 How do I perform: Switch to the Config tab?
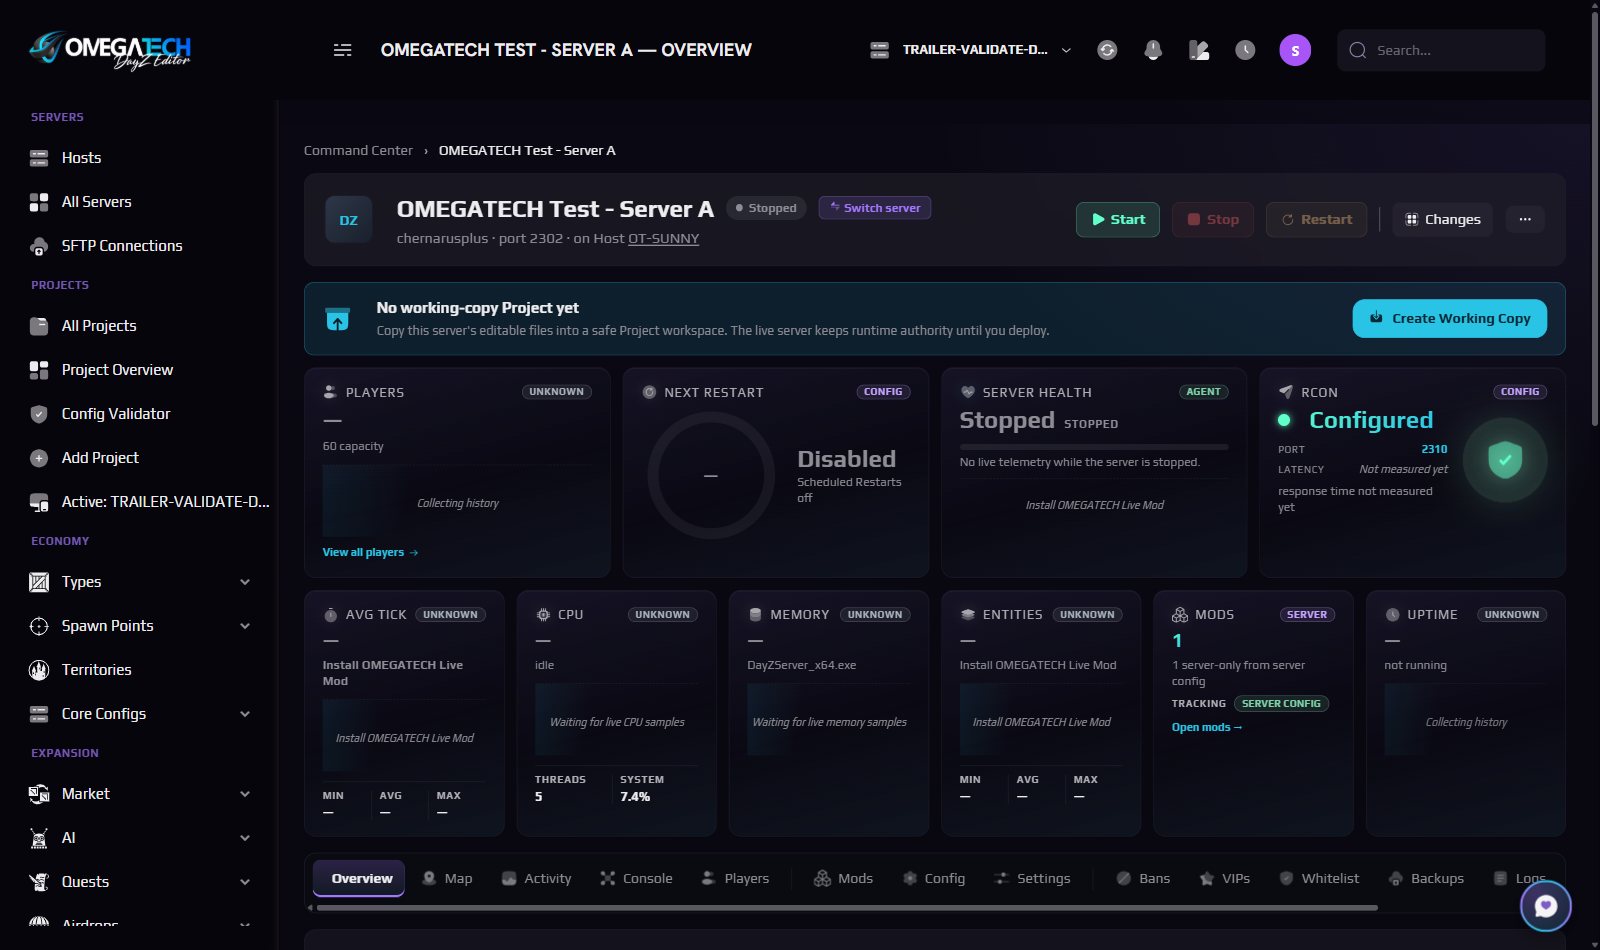[933, 878]
